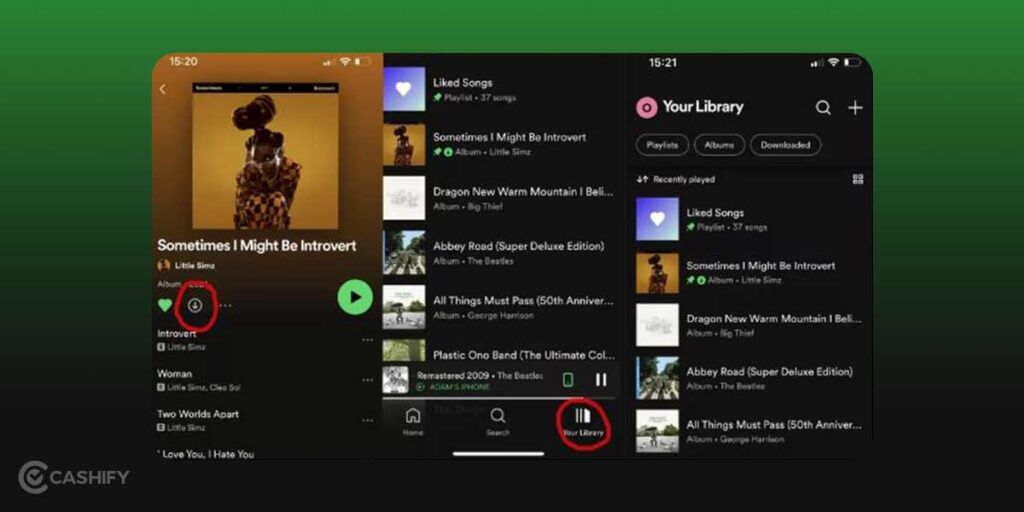Open the more options for Woman track
This screenshot has width=1024, height=512.
click(x=368, y=380)
